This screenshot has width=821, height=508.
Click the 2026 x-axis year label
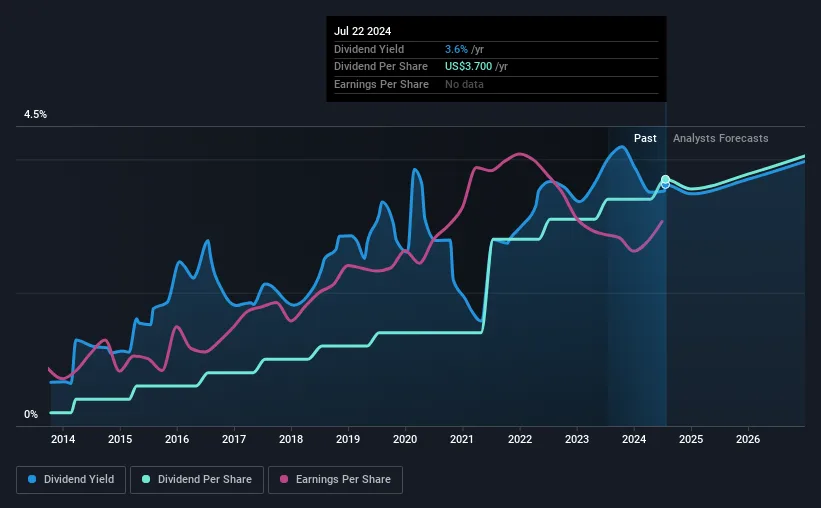coord(748,439)
